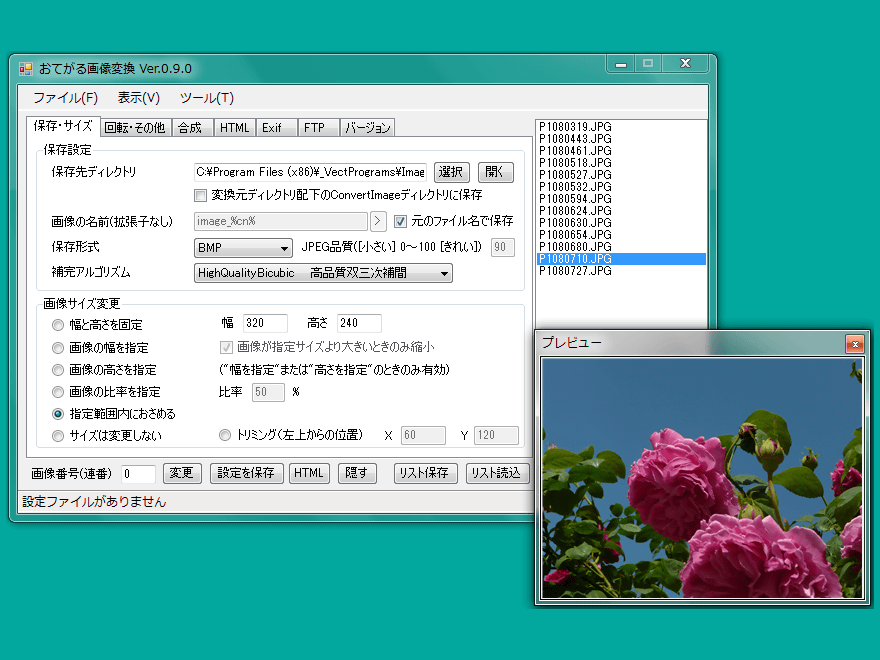Open the ツール(T) menu

(207, 98)
